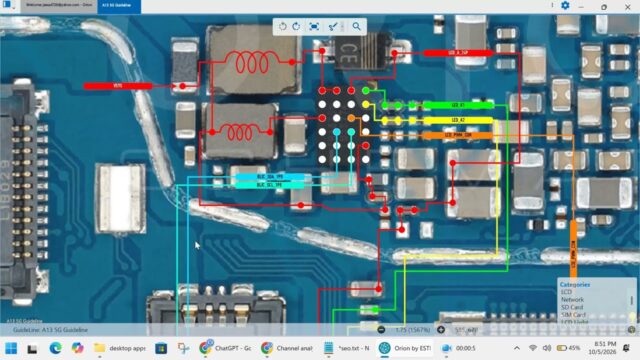Open the volume control from the tray
This screenshot has width=640, height=360.
pos(547,348)
